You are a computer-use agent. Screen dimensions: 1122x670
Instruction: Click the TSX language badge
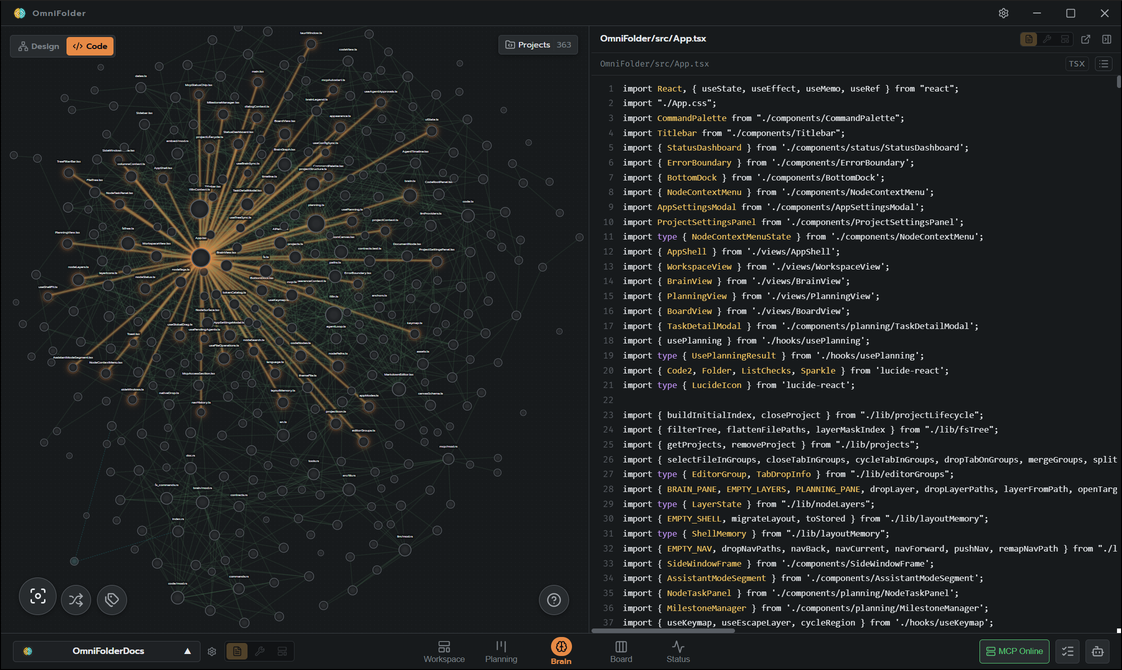tap(1076, 64)
